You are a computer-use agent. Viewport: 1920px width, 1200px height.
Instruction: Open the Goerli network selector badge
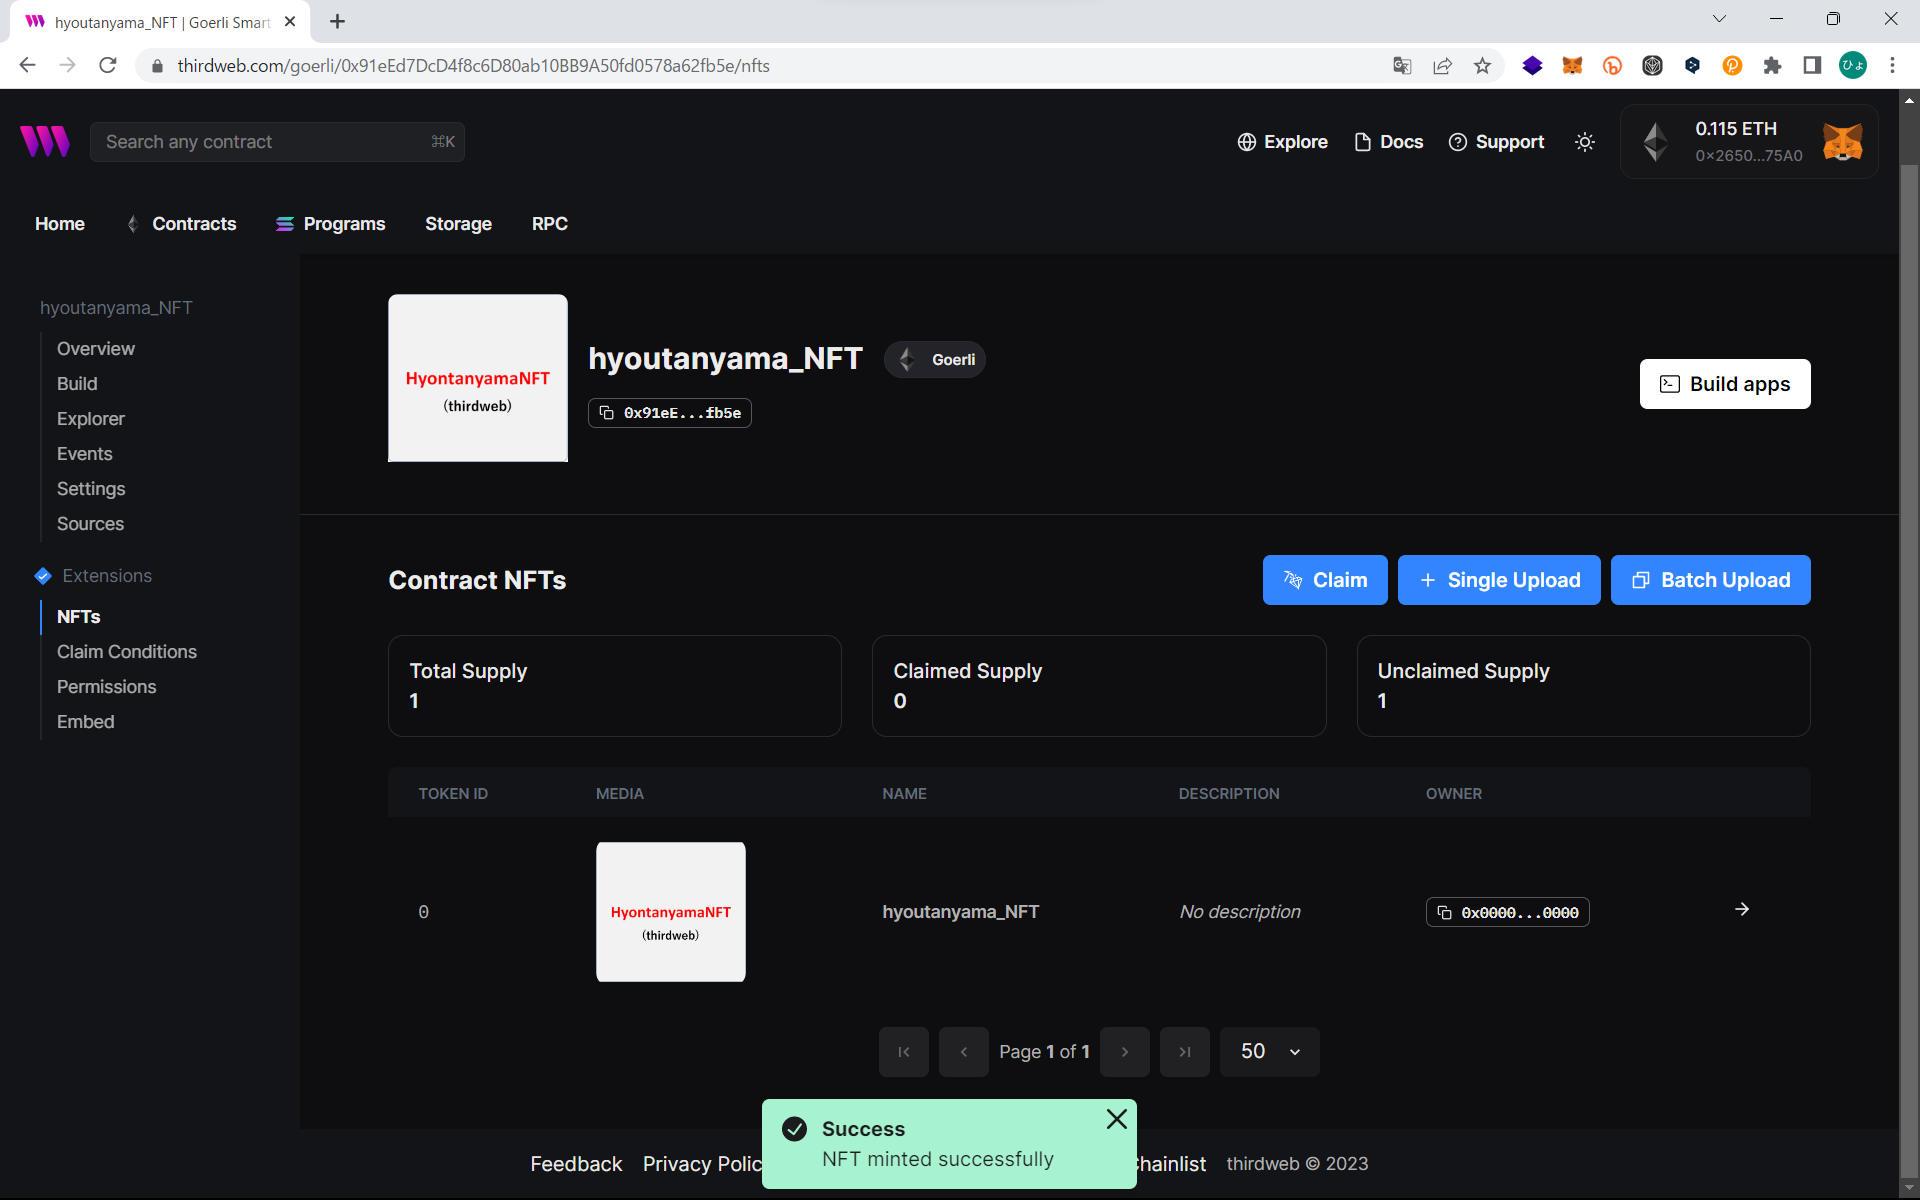click(x=935, y=360)
